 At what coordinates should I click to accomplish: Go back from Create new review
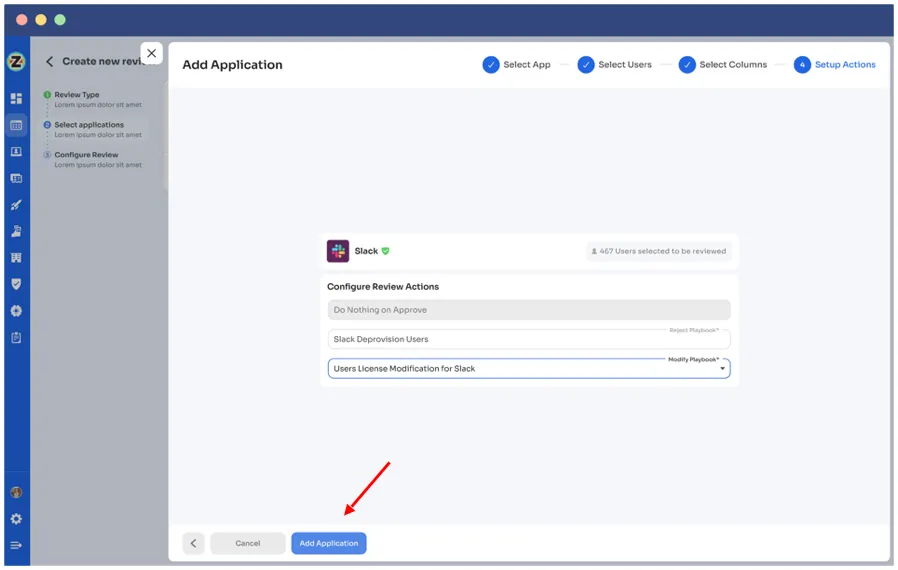click(49, 61)
